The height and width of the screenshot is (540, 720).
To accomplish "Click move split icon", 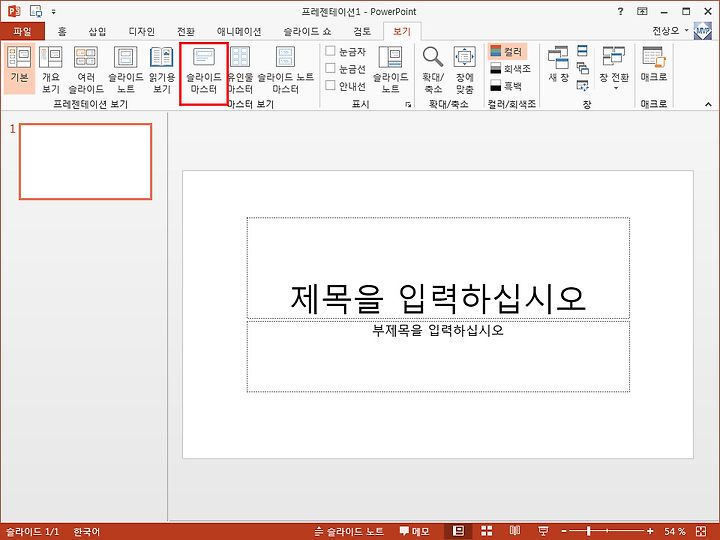I will [x=582, y=85].
